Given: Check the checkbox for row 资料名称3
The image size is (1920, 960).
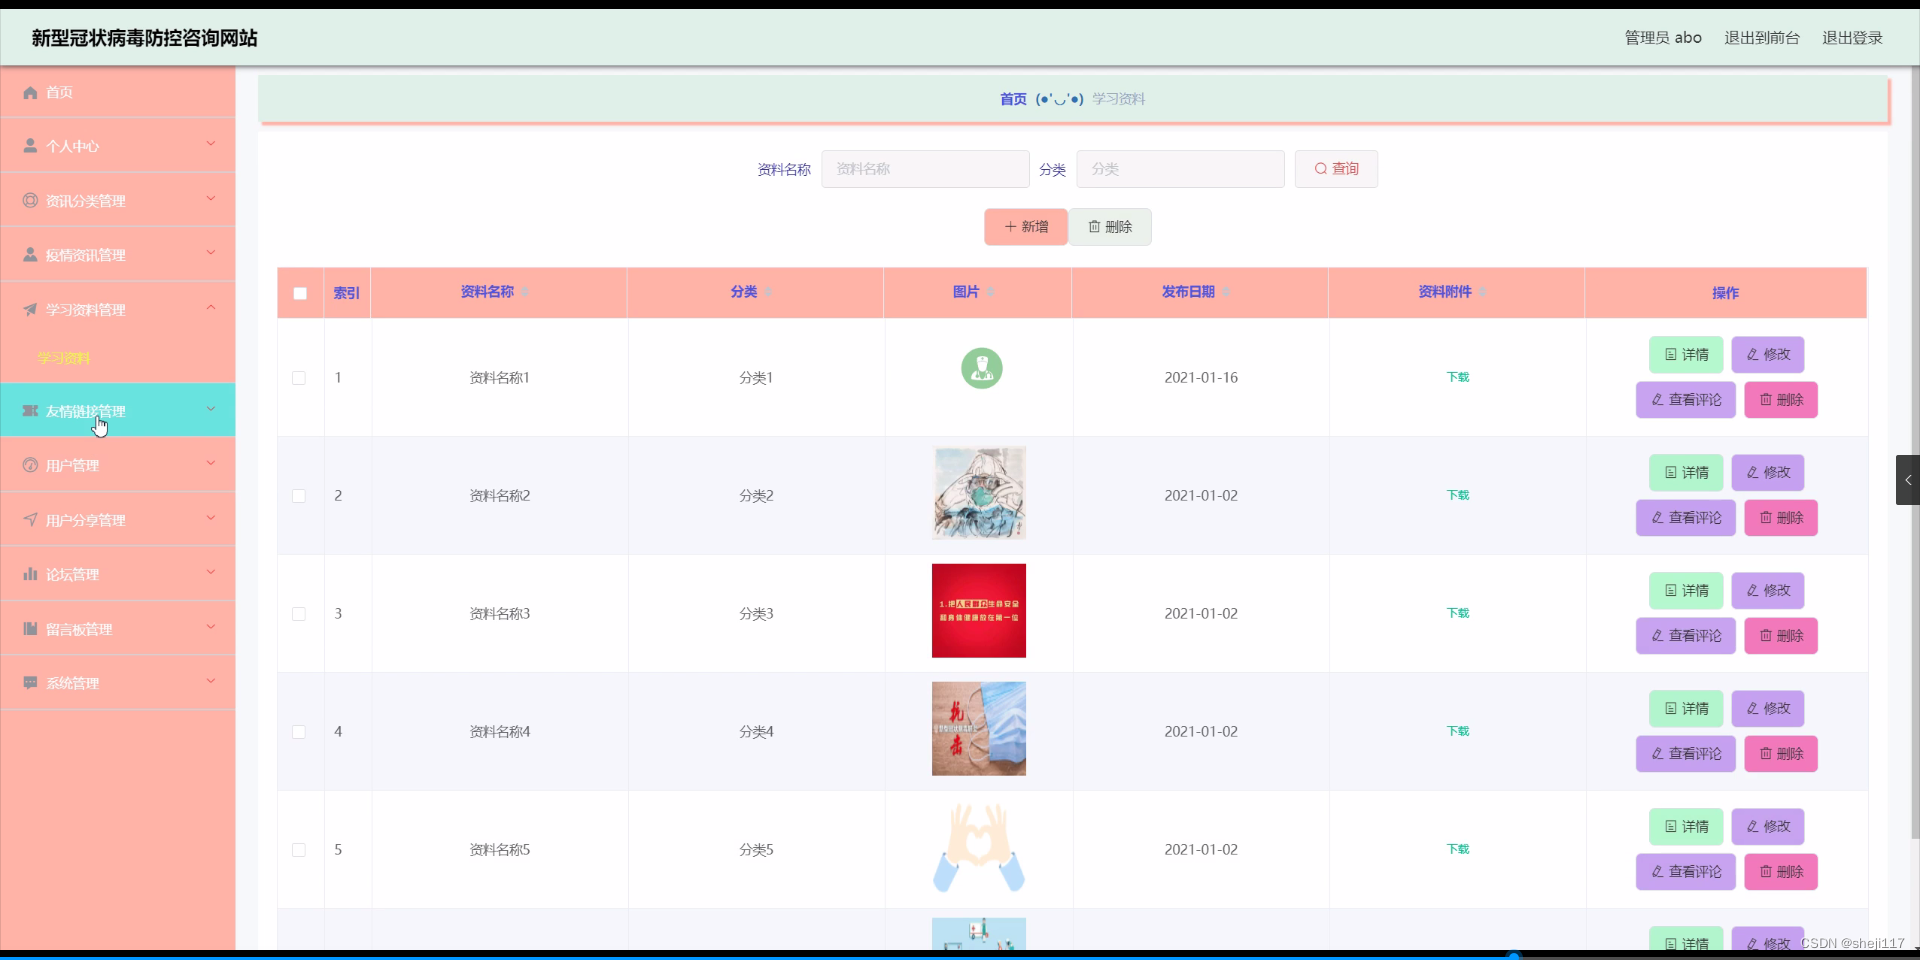Looking at the screenshot, I should coord(299,614).
